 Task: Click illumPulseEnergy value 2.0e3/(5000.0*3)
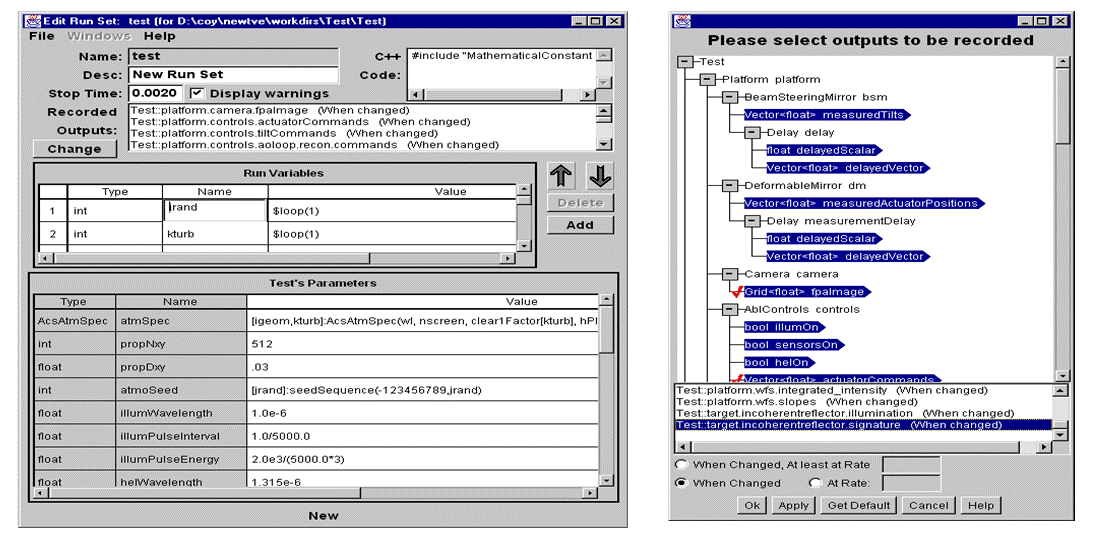[423, 459]
